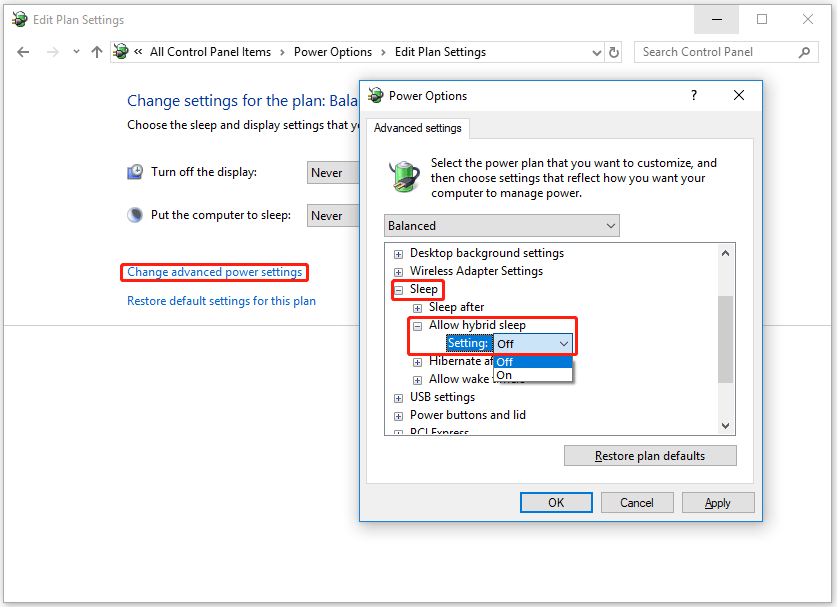Confirm with the OK button
This screenshot has width=837, height=607.
556,502
